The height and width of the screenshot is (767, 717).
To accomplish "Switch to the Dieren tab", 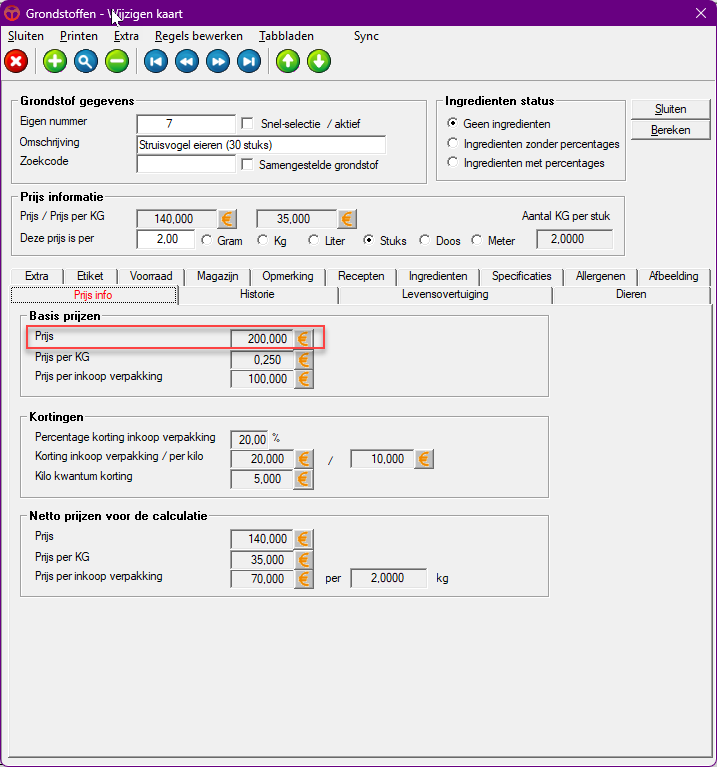I will click(631, 294).
